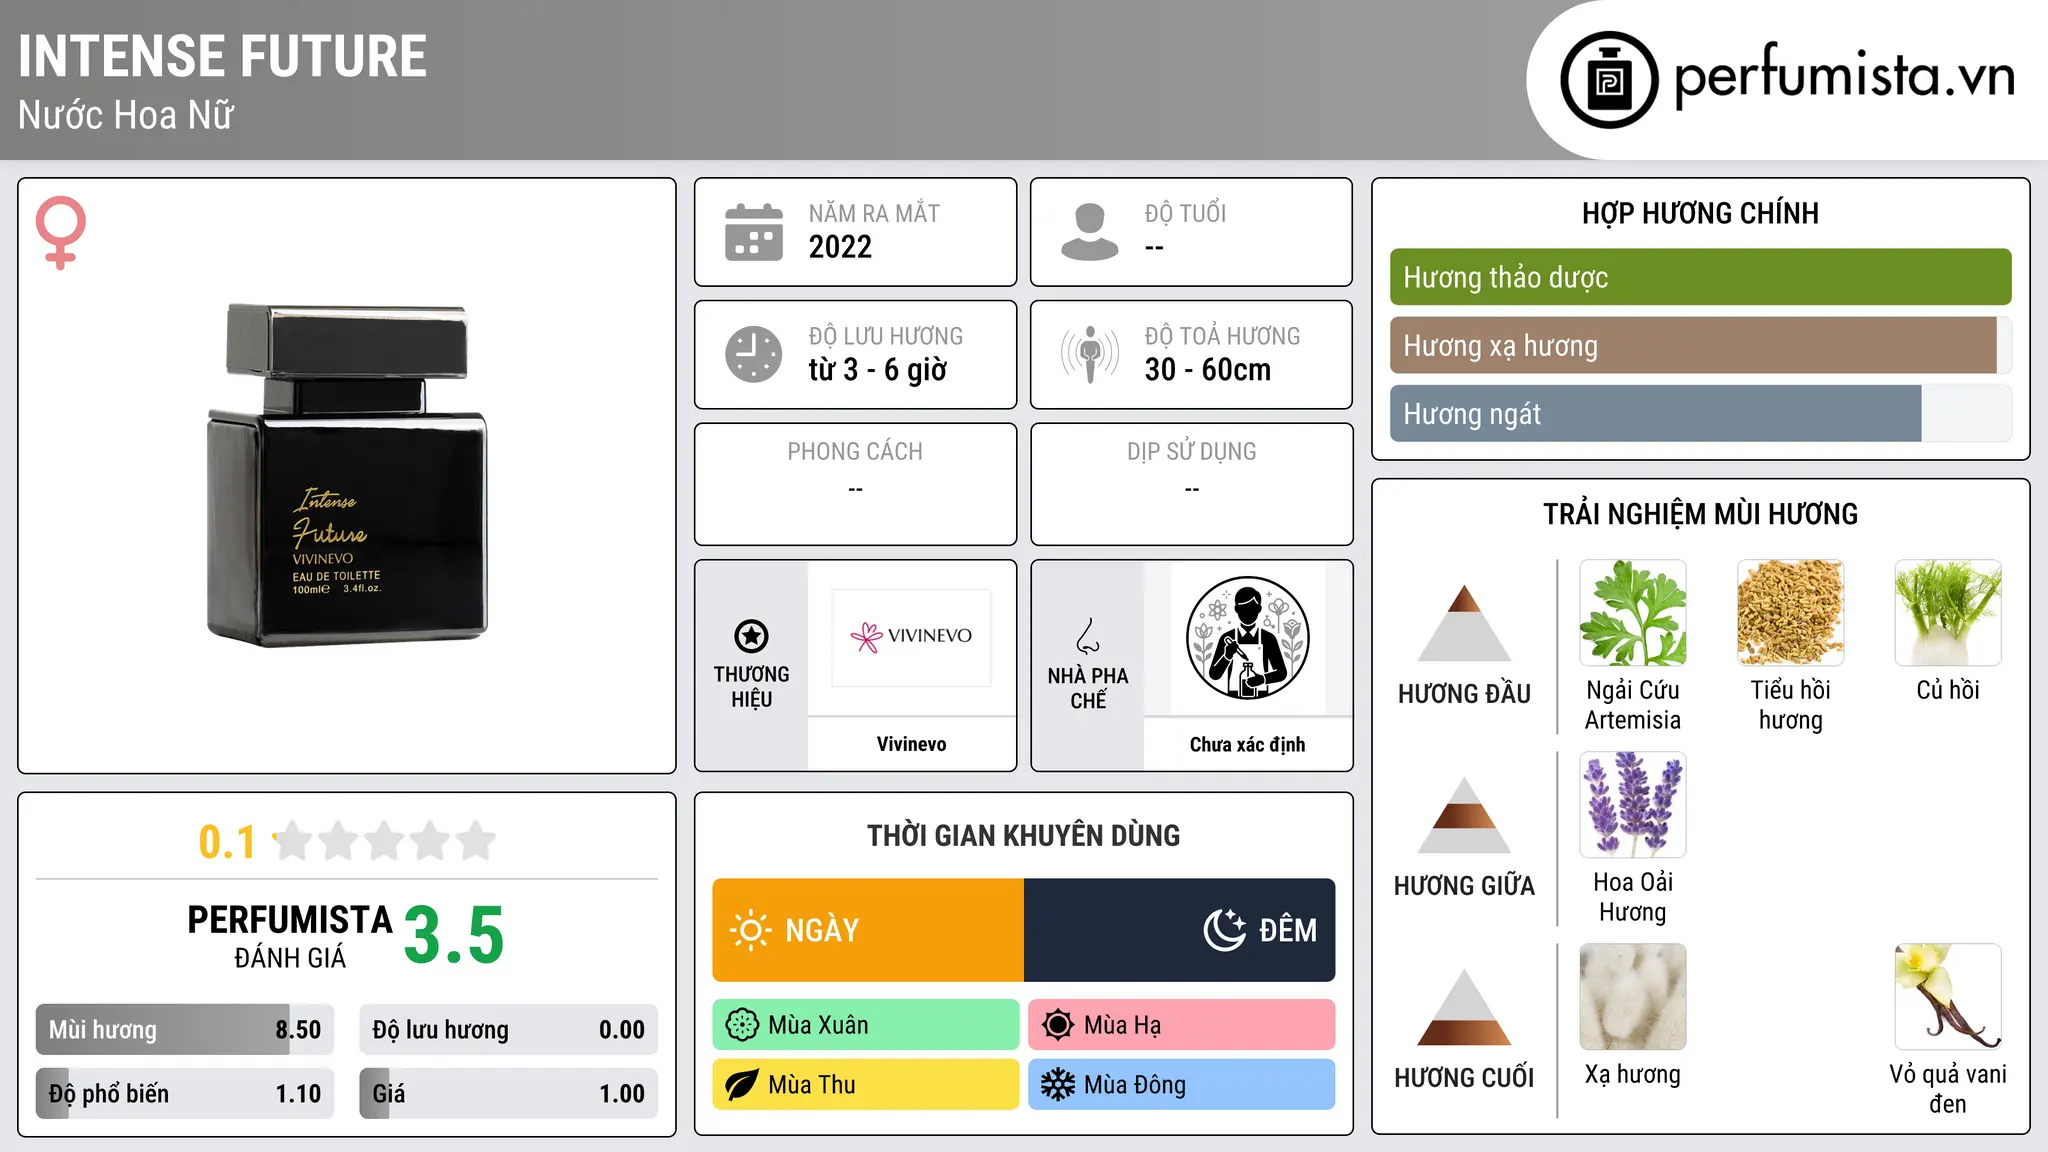Select the Ngày time-of-day segment
The width and height of the screenshot is (2048, 1152).
[x=868, y=930]
